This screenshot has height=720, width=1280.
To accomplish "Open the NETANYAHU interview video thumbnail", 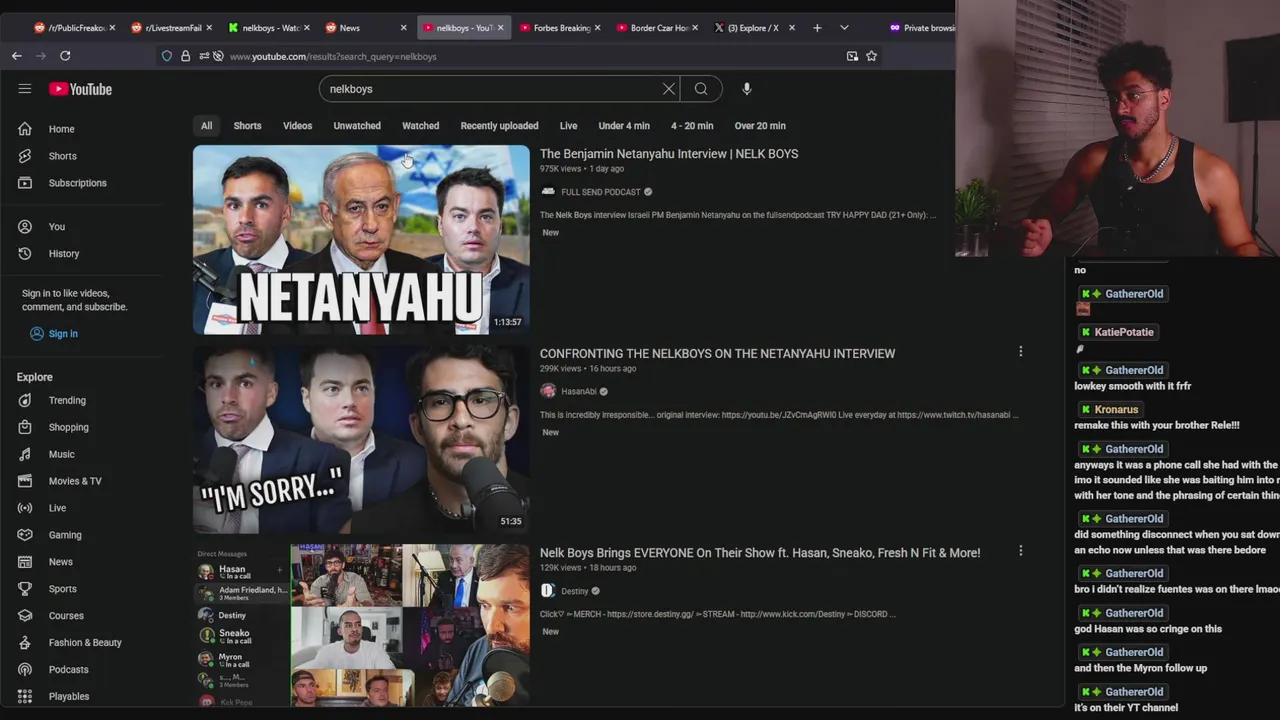I will [361, 240].
